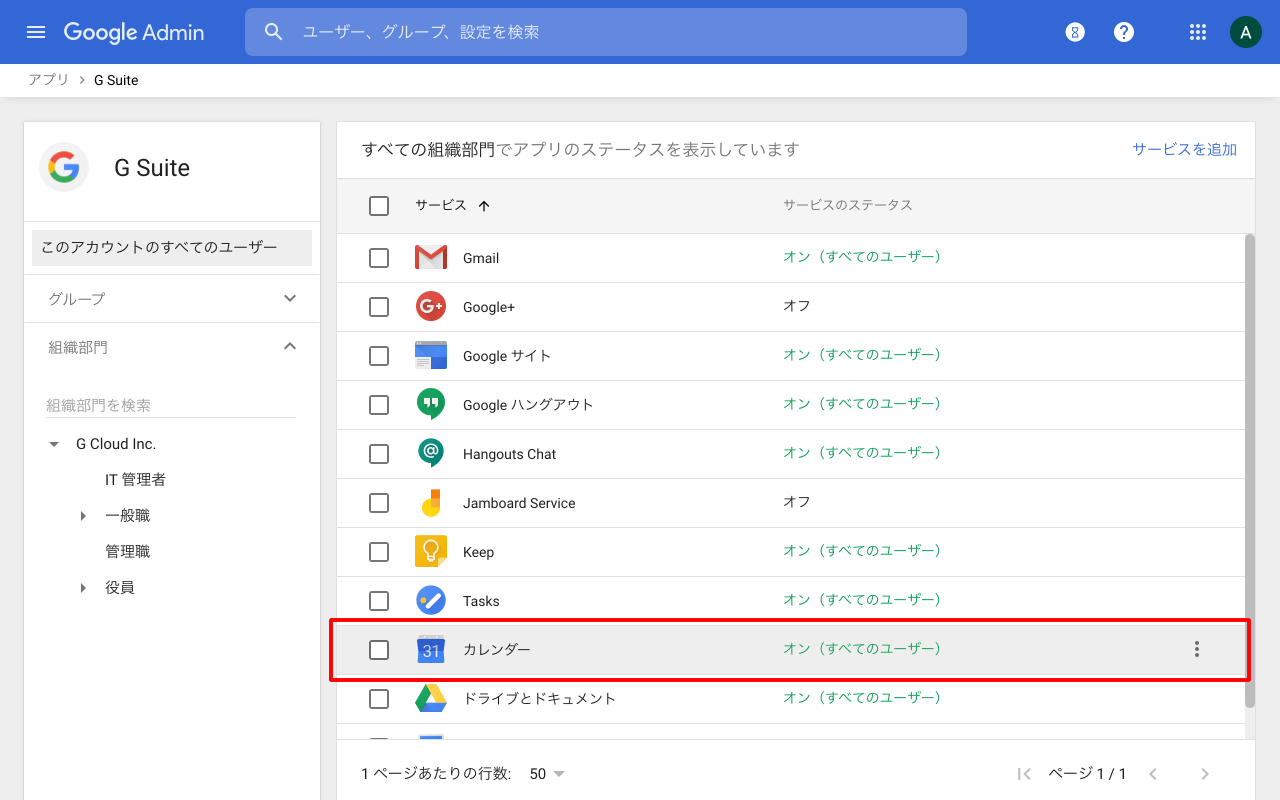Click the Tasks service icon
The width and height of the screenshot is (1280, 800).
[431, 600]
